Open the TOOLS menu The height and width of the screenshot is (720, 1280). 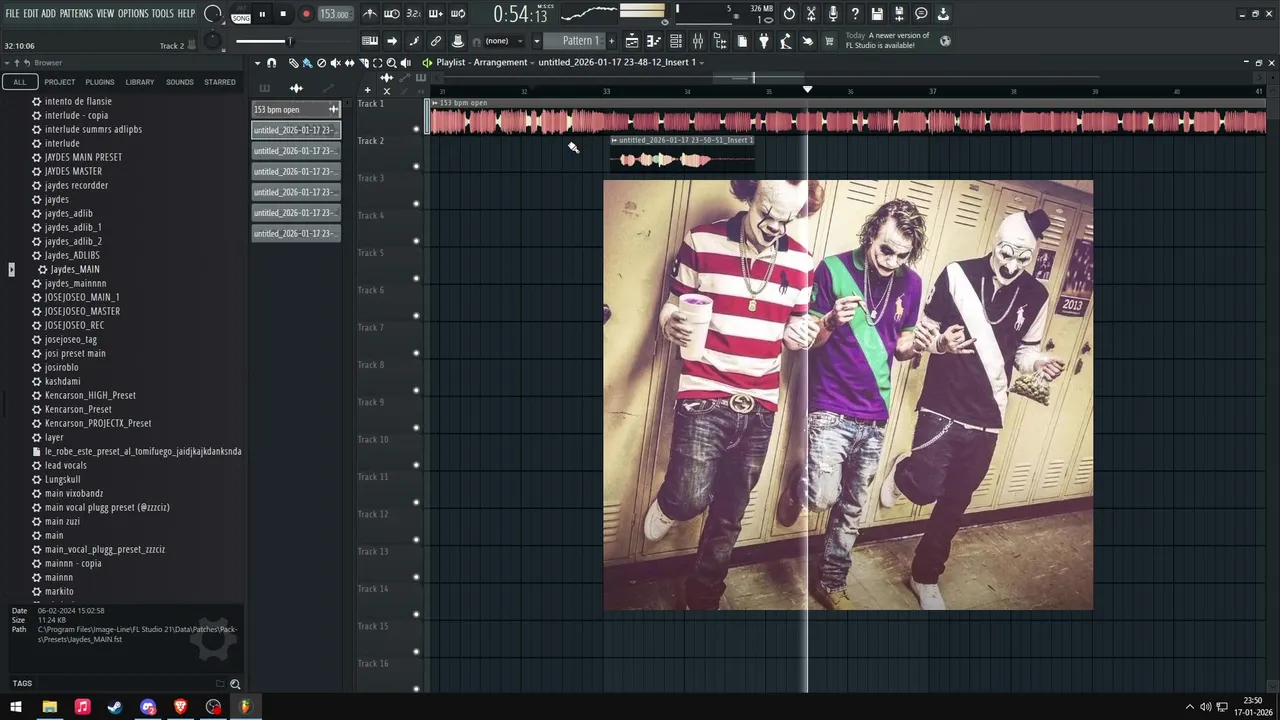[162, 14]
